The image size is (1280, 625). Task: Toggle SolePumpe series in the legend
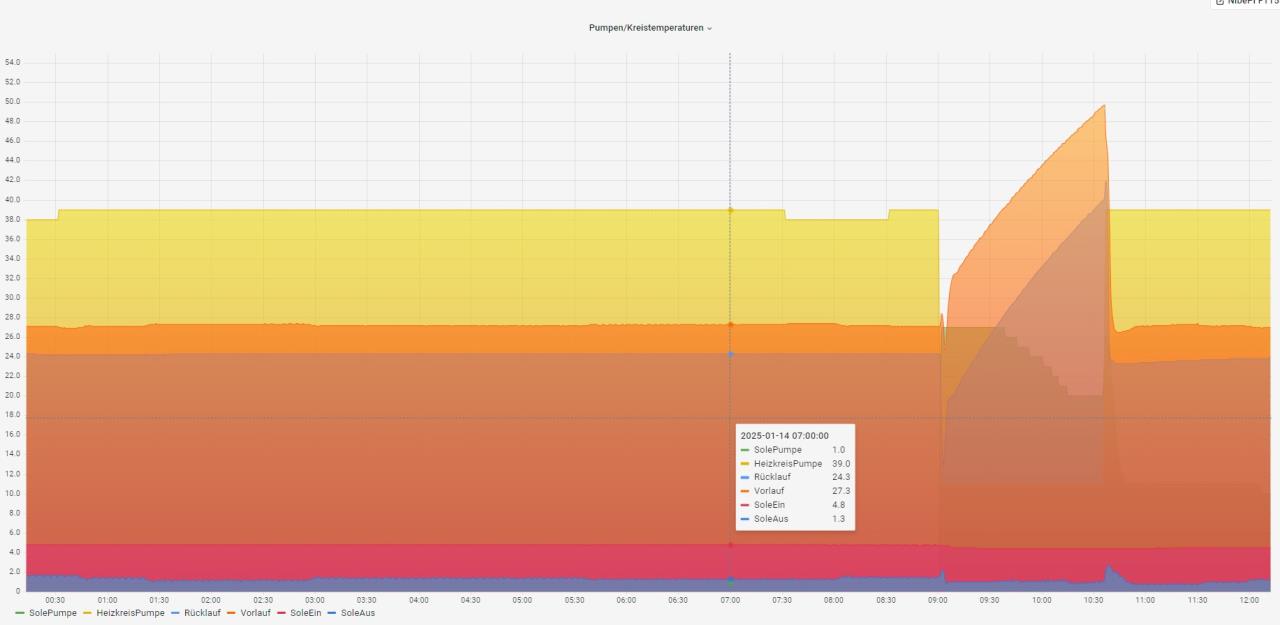pos(52,612)
